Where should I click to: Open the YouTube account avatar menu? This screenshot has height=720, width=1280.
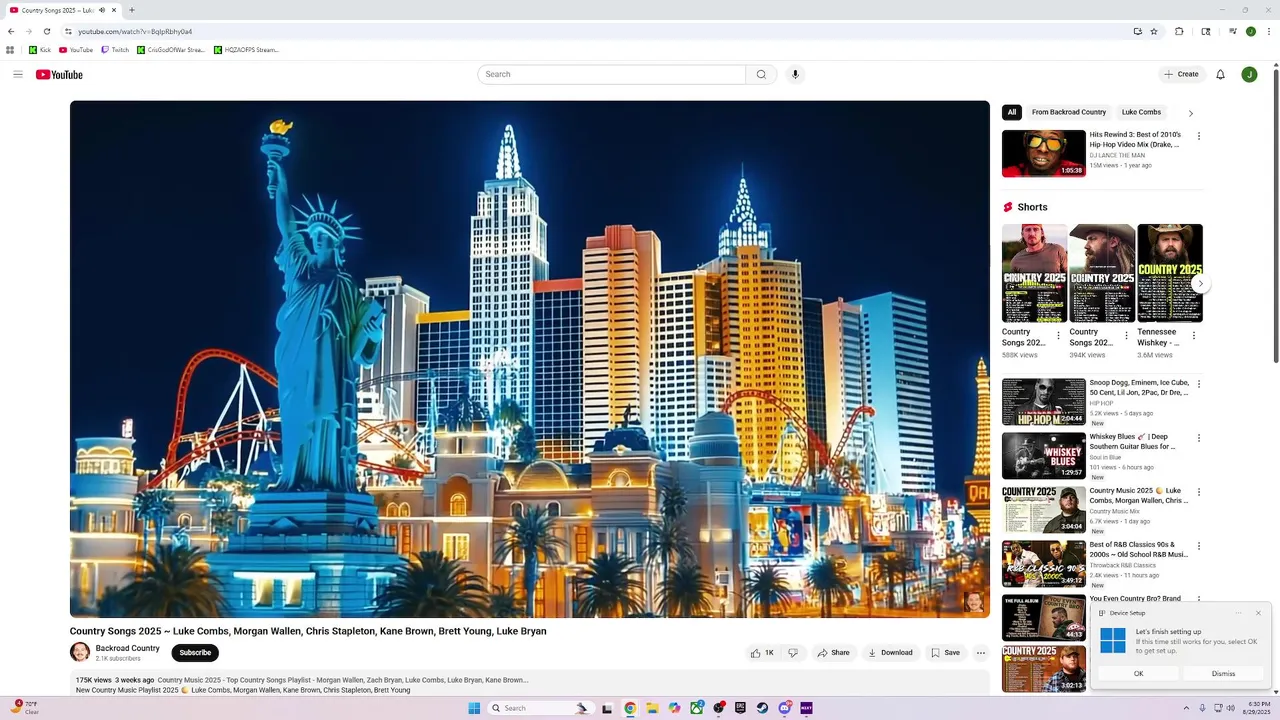click(1249, 74)
